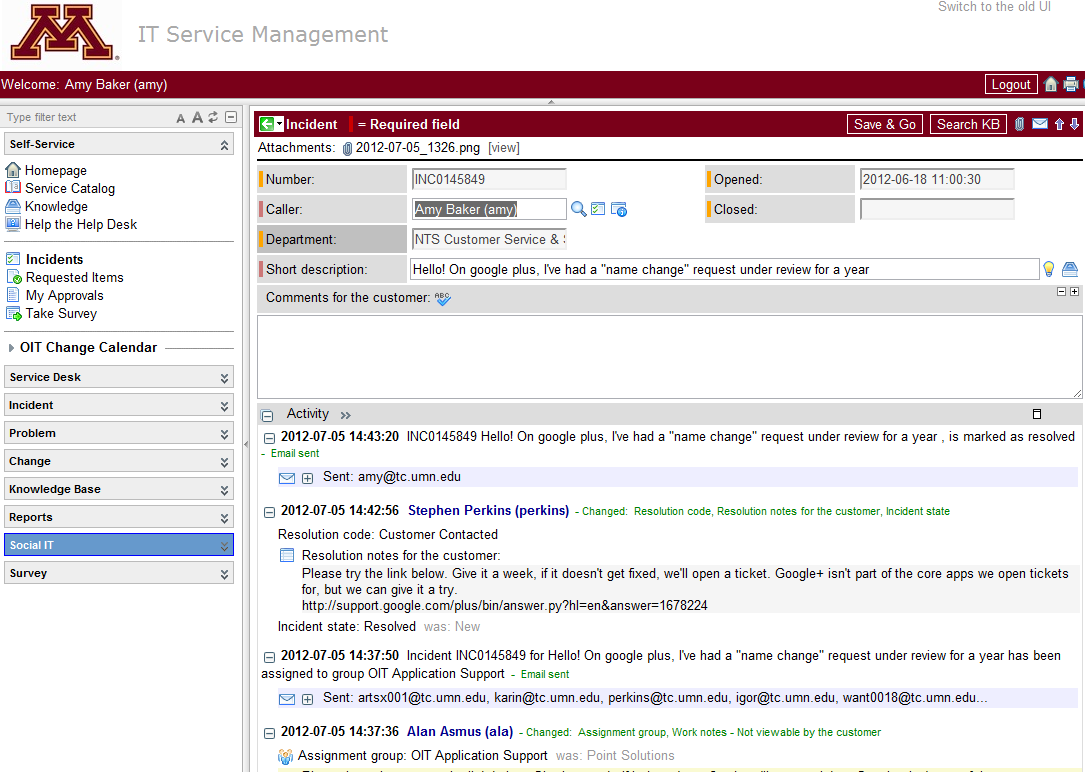Click resolution notes journal icon
Image resolution: width=1085 pixels, height=772 pixels.
point(286,555)
